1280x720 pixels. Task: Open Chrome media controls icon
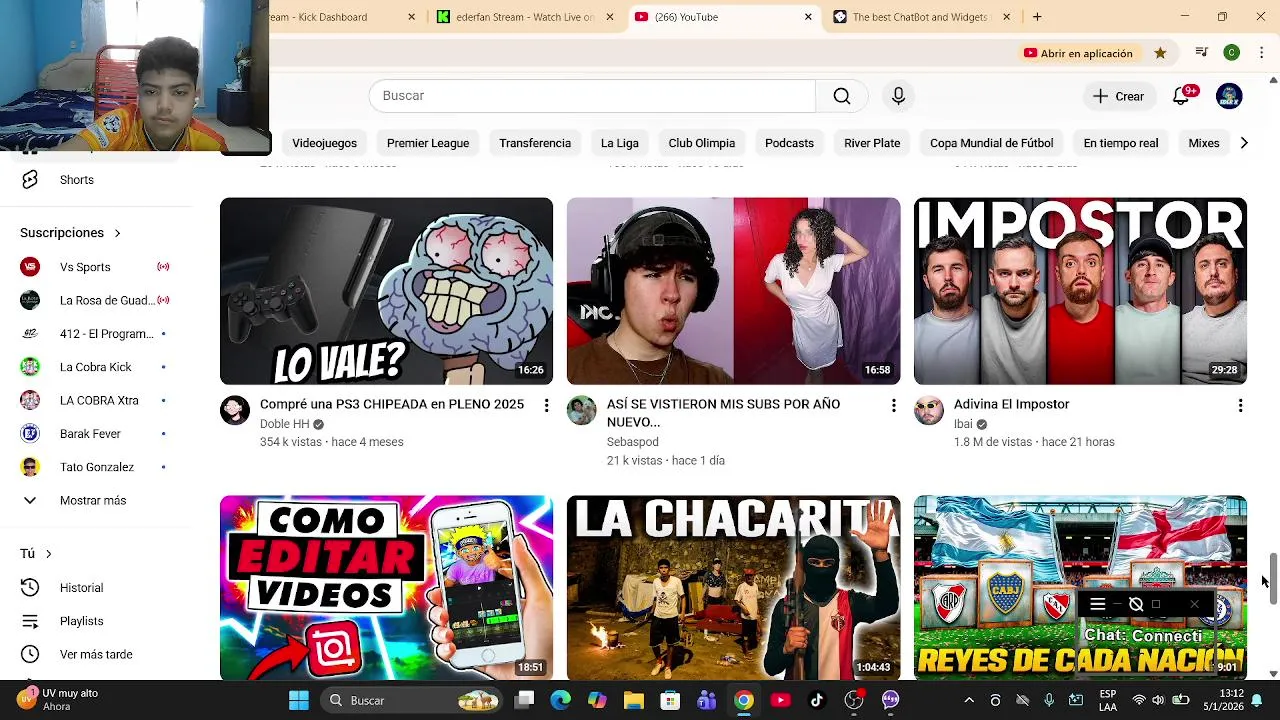1202,53
